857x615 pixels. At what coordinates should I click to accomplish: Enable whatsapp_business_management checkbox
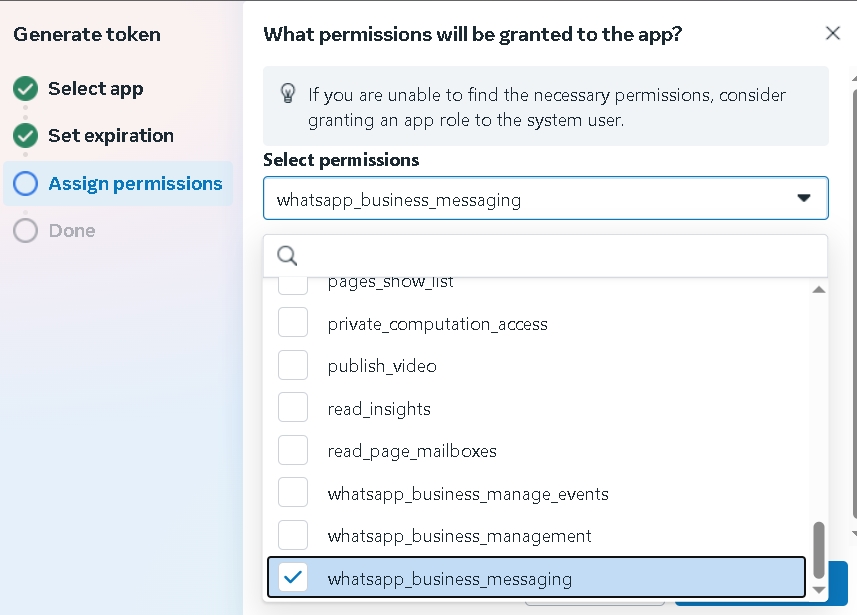point(293,535)
